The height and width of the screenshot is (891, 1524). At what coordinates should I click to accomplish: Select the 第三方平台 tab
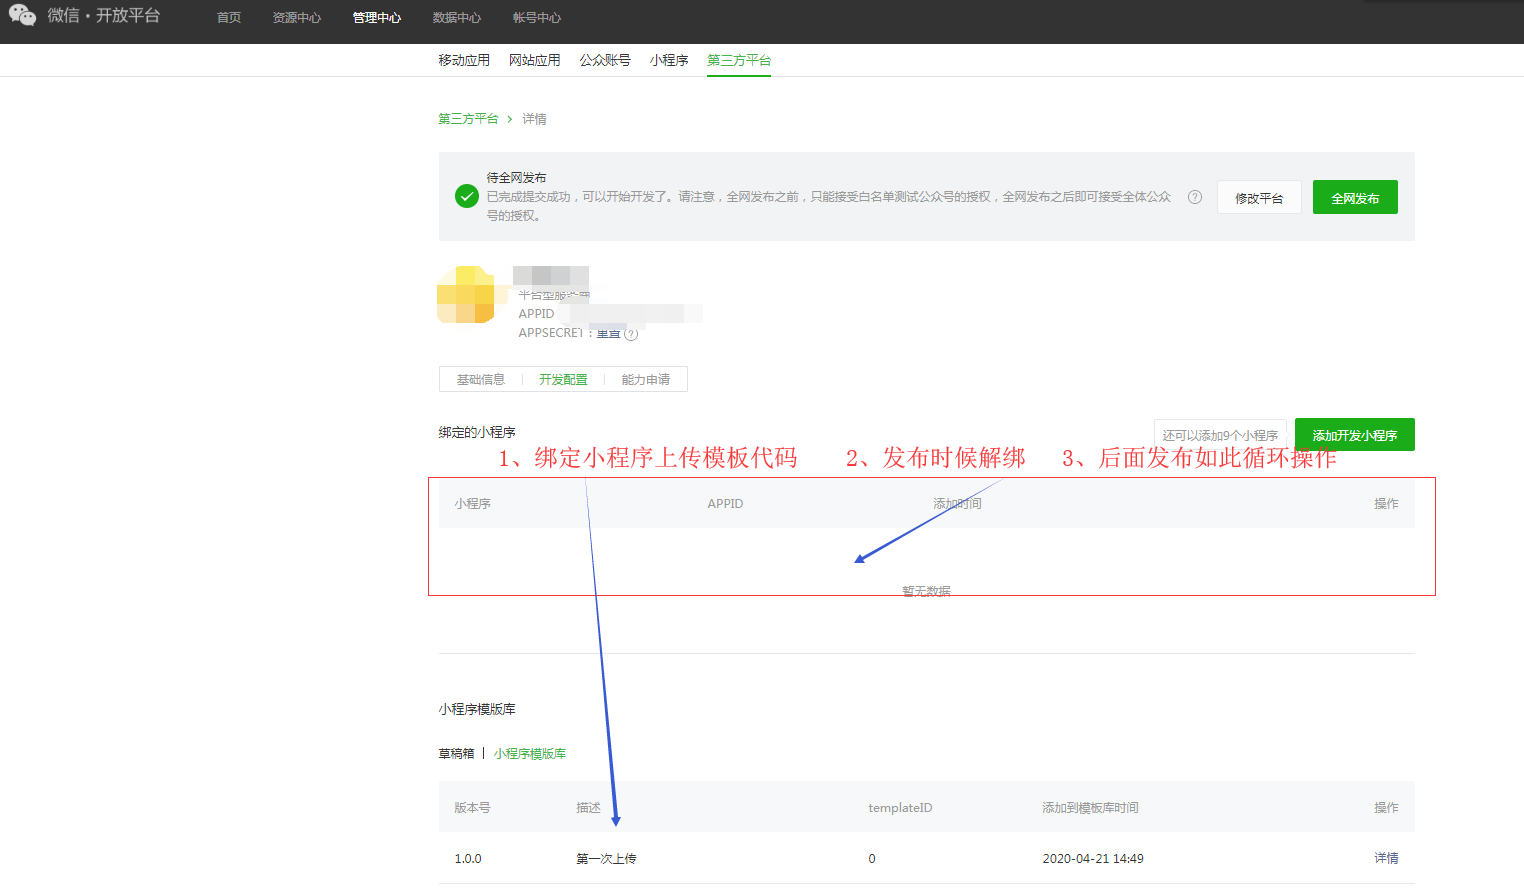[x=739, y=60]
